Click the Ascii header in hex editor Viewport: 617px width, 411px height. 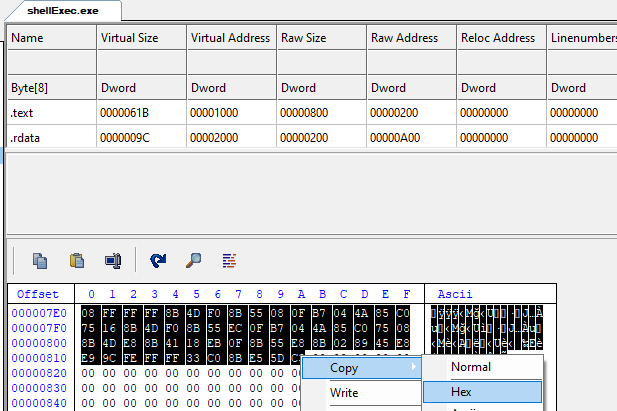455,294
